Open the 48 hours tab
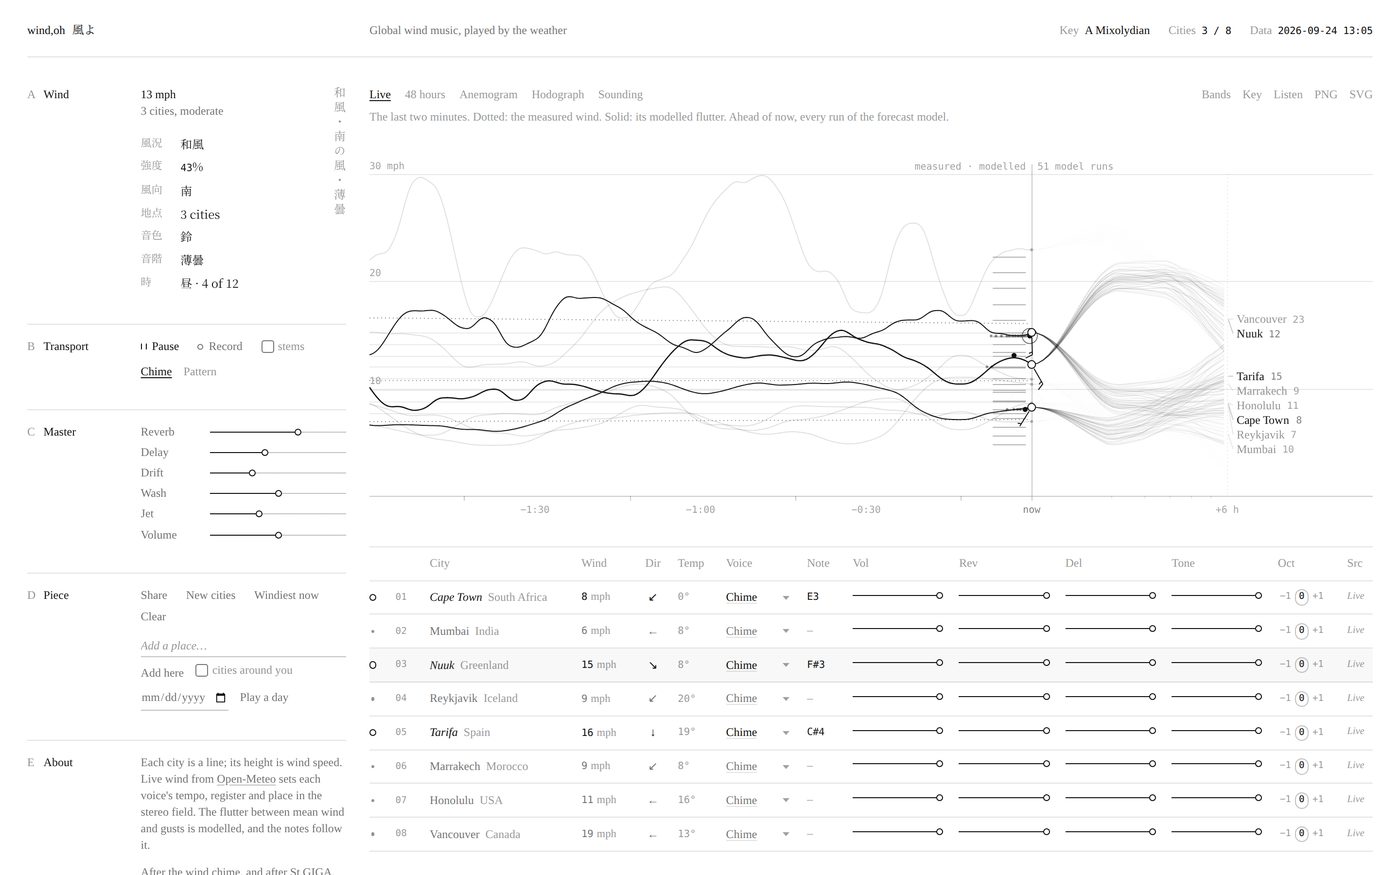1400x875 pixels. pyautogui.click(x=425, y=95)
